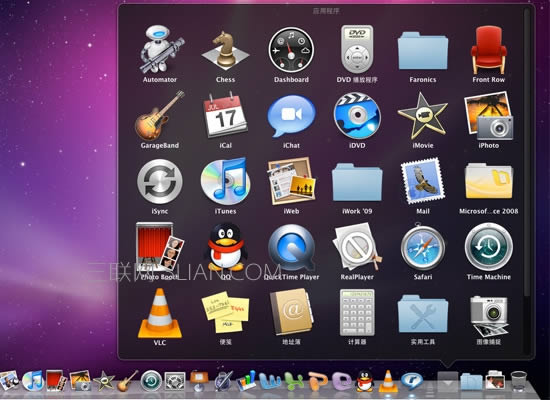Launch 计算器 calculator app
Image resolution: width=550 pixels, height=400 pixels.
[x=357, y=312]
